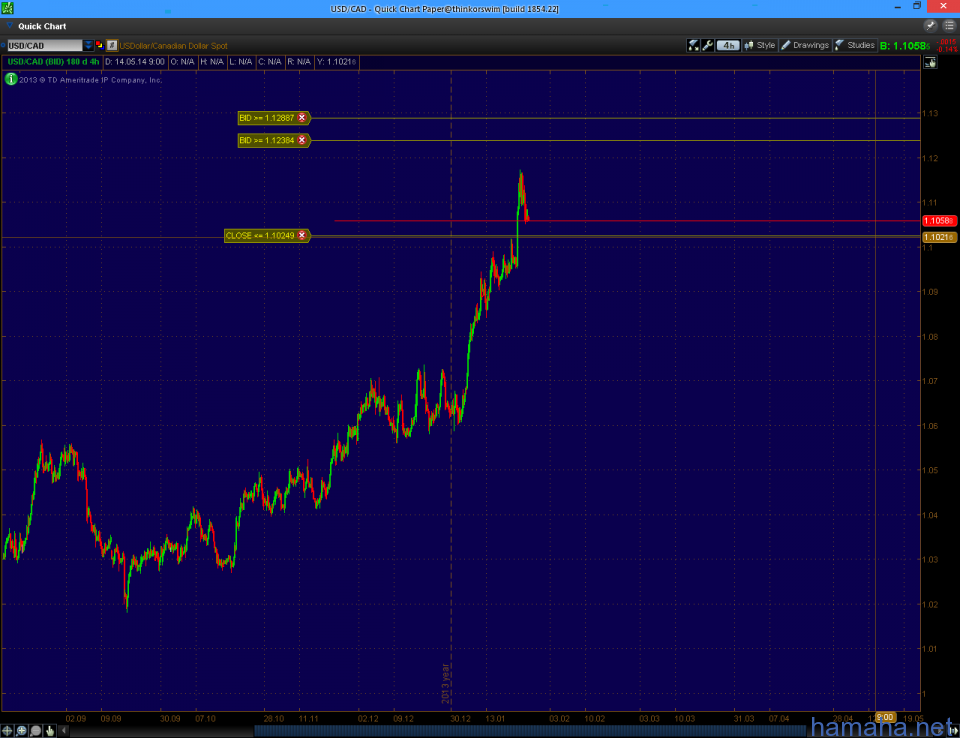Viewport: 960px width, 738px height.
Task: Click the zoom in magnifier icon
Action: point(21,731)
